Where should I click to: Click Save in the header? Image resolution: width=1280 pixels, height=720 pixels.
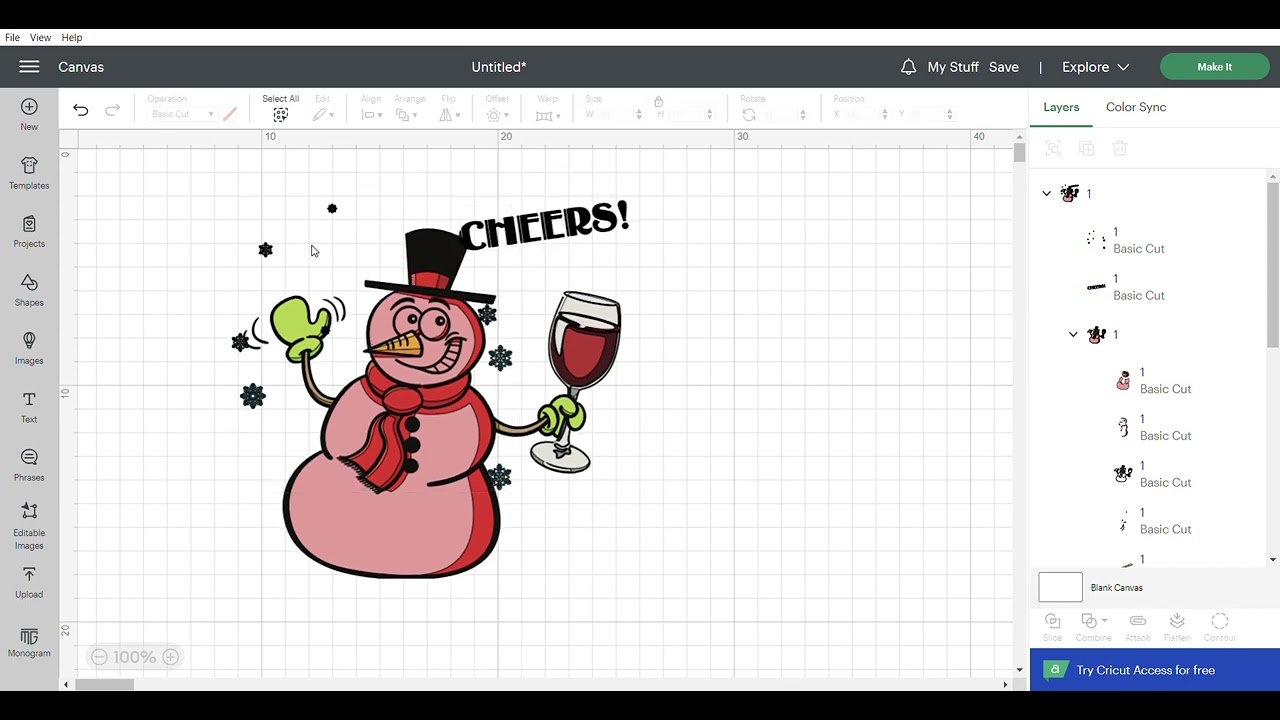(x=1004, y=67)
